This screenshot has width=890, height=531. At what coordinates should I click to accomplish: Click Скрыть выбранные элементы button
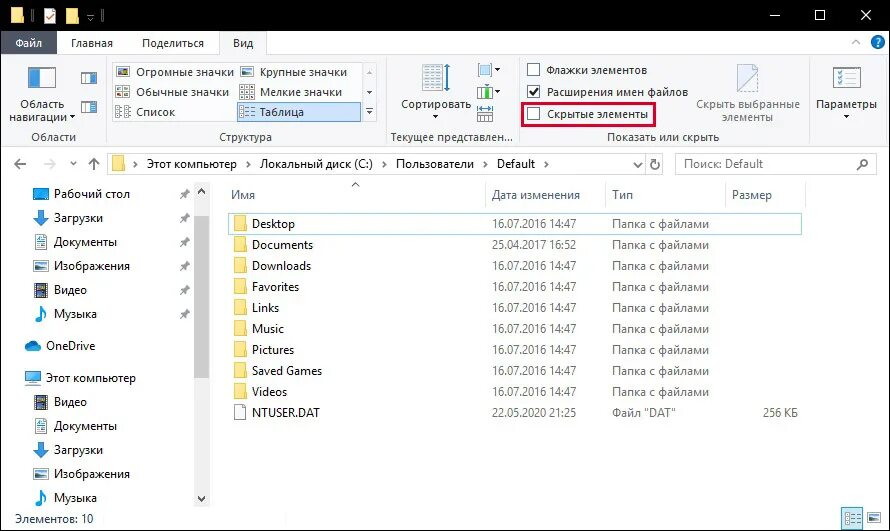[748, 93]
